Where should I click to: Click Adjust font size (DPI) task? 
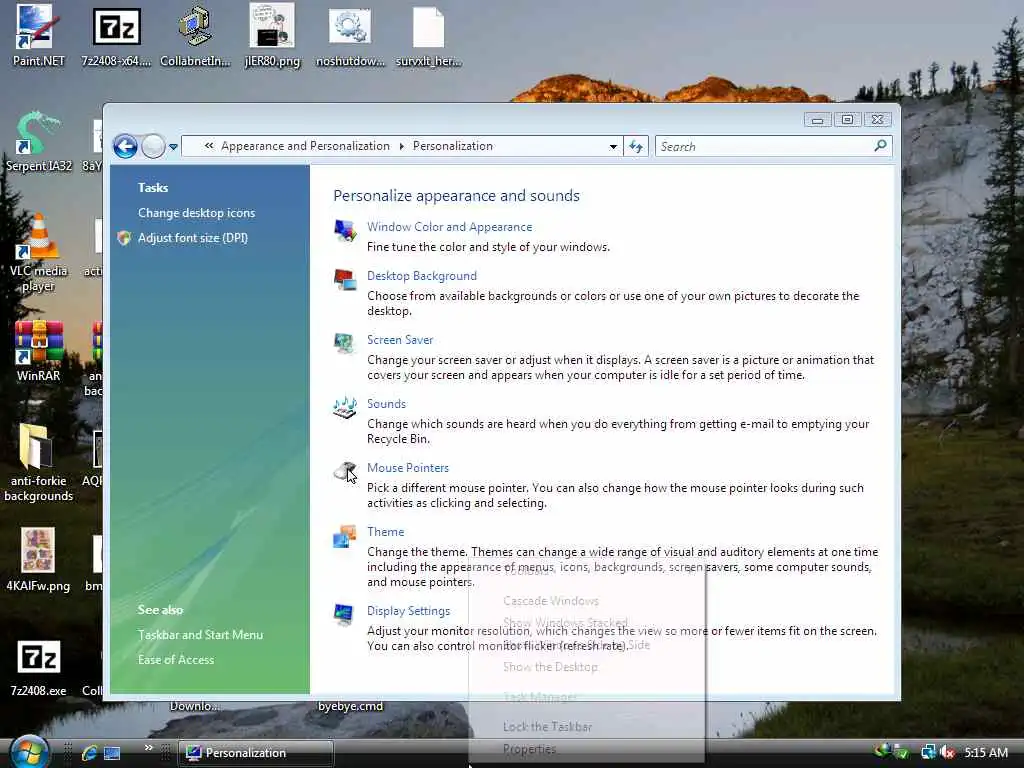pyautogui.click(x=193, y=238)
